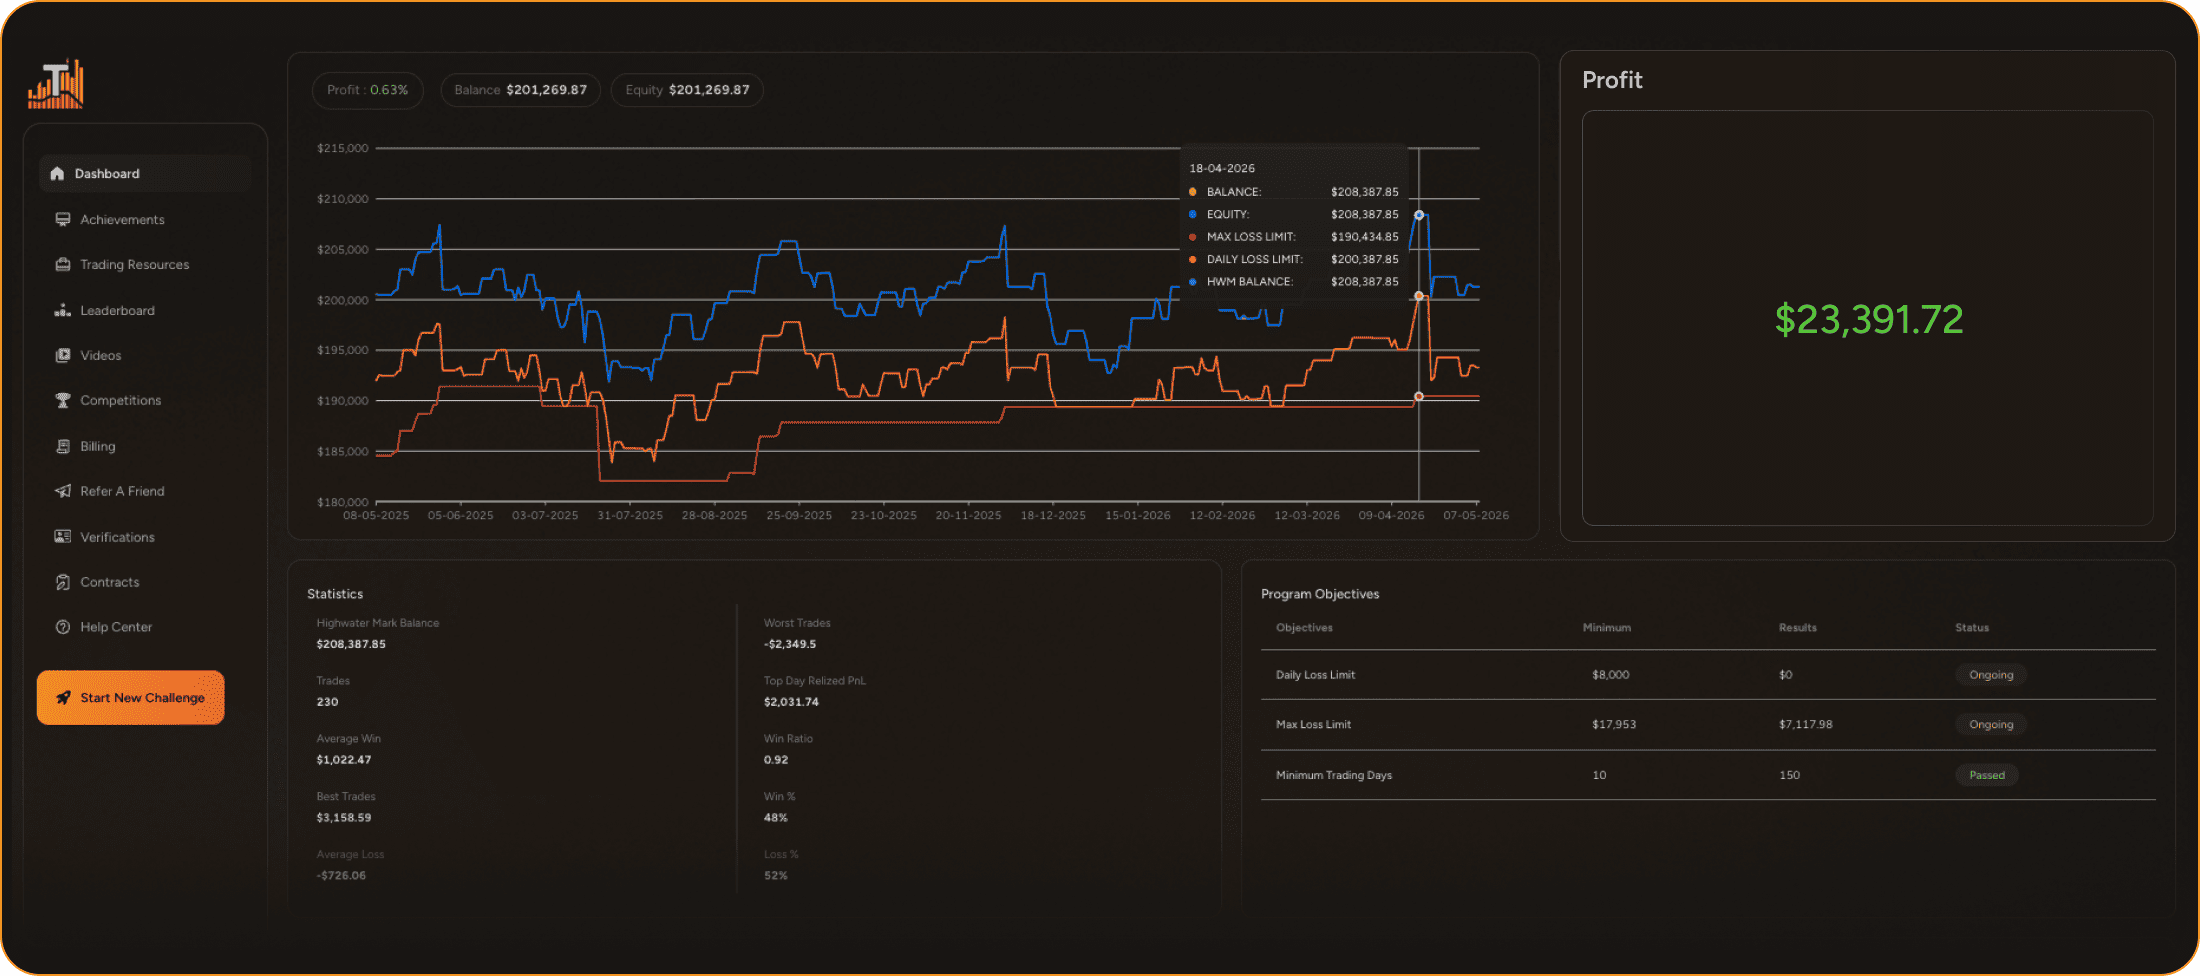Click the Minimum Trading Days result 150
This screenshot has height=976, width=2200.
click(1789, 775)
